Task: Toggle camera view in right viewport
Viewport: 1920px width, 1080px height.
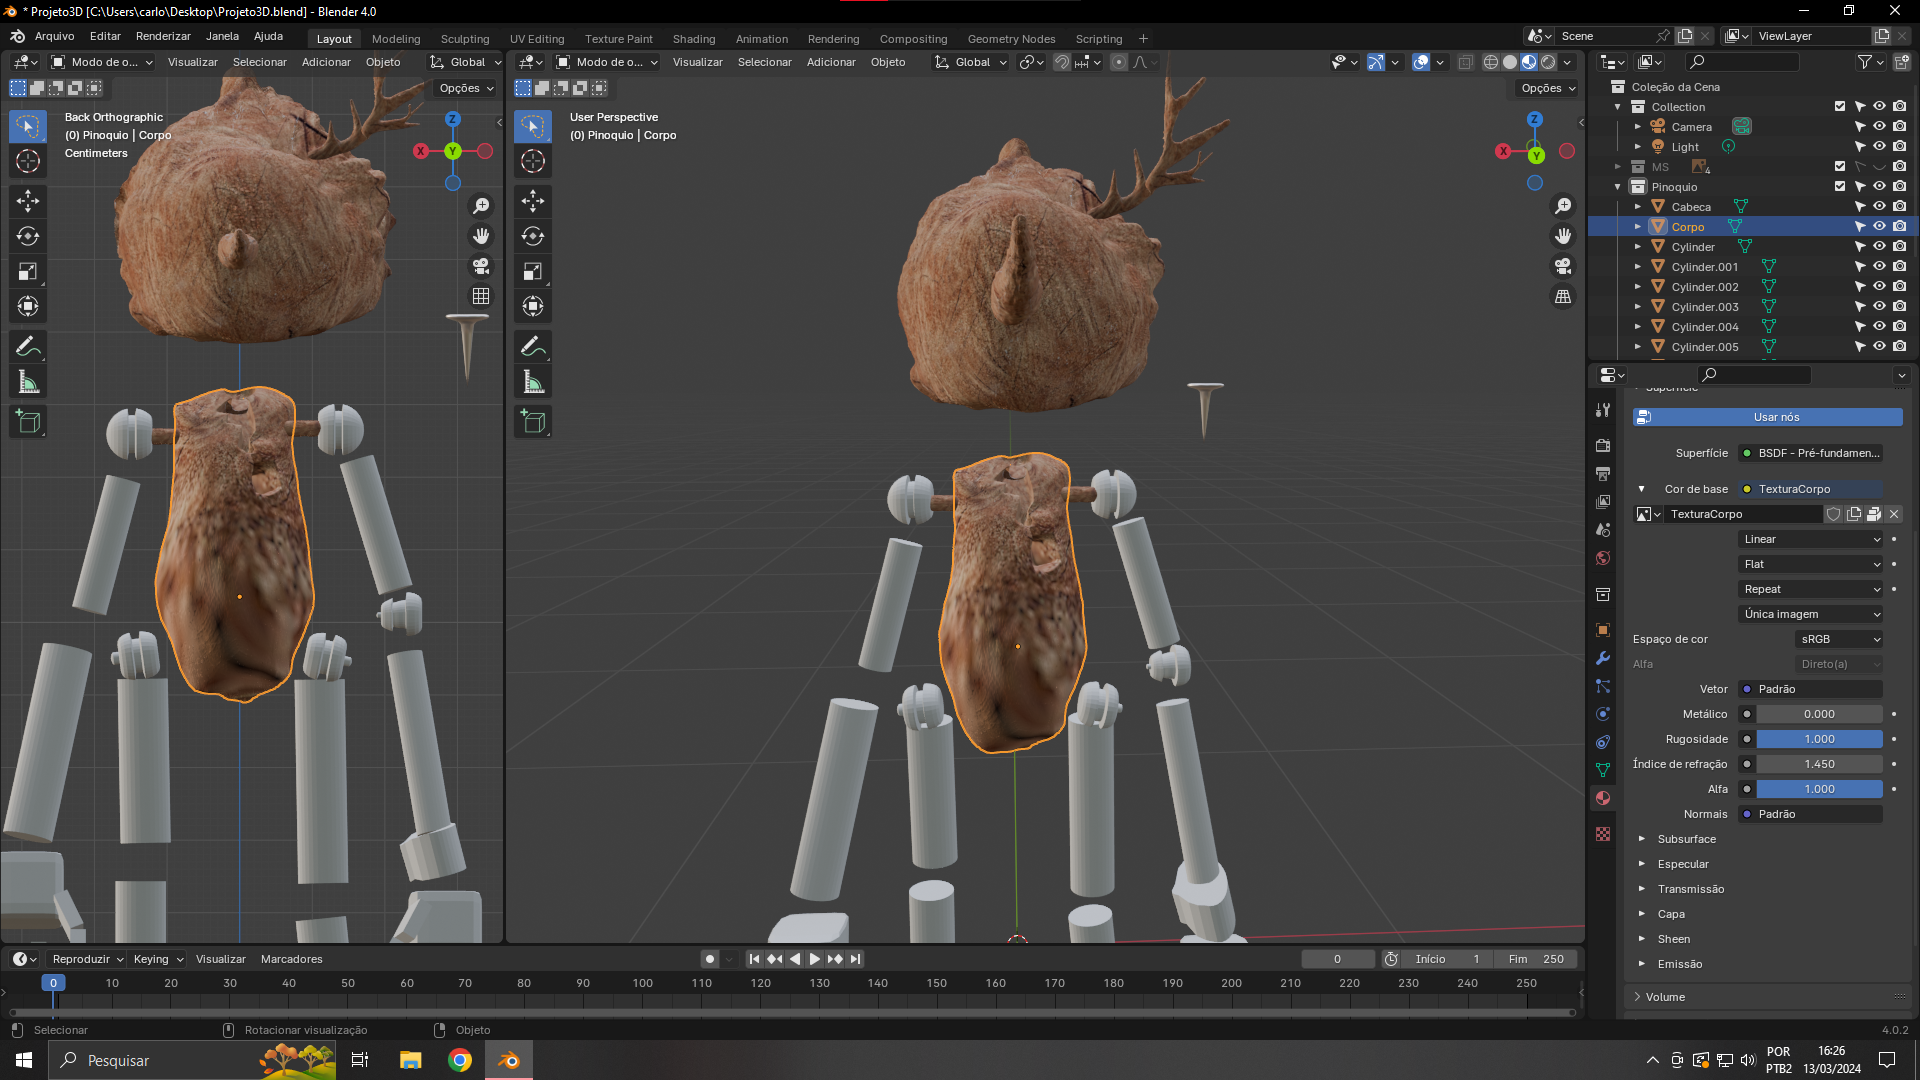Action: click(1562, 266)
